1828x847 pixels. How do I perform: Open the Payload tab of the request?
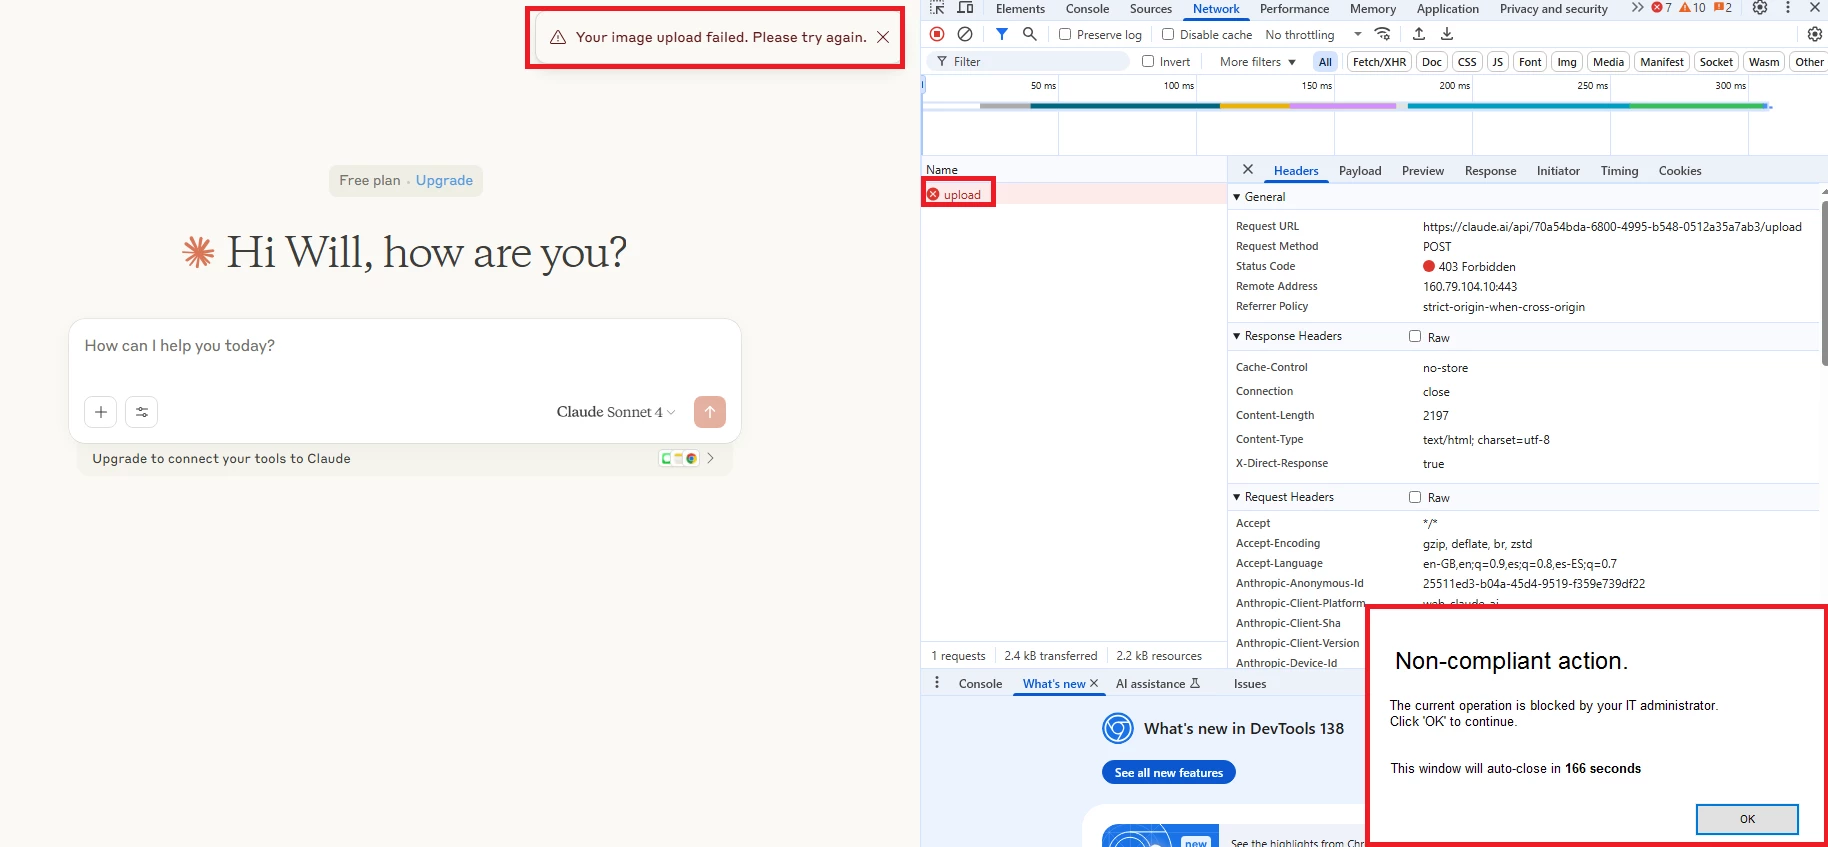point(1360,171)
